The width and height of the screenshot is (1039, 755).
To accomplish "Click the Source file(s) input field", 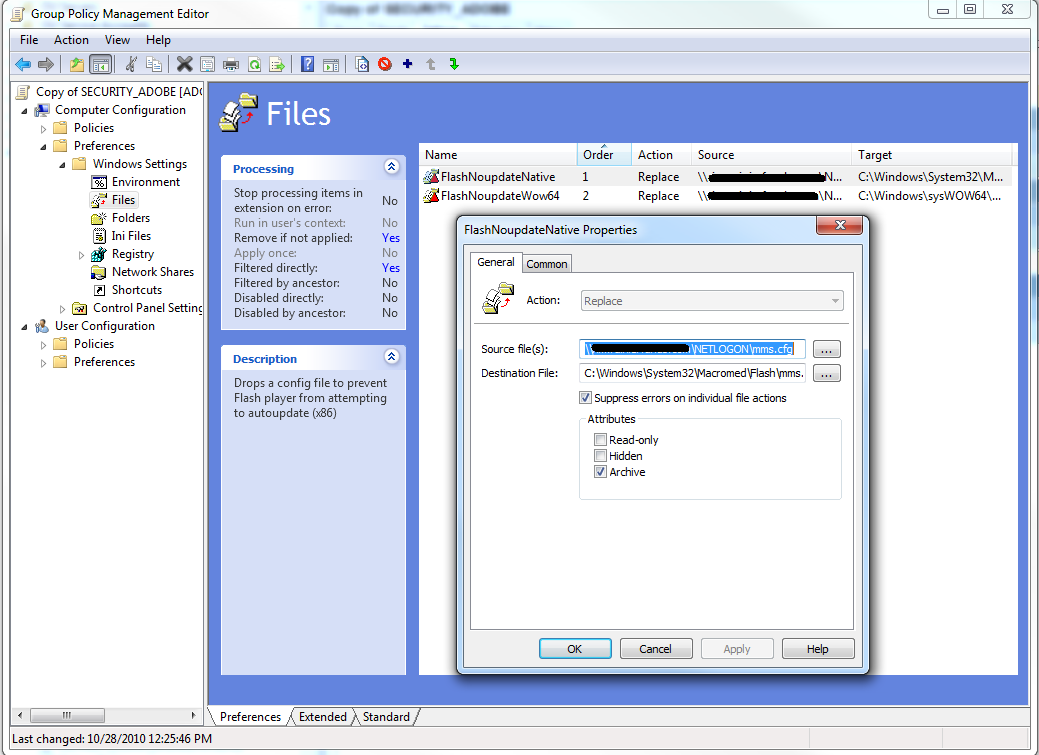I will click(x=692, y=349).
